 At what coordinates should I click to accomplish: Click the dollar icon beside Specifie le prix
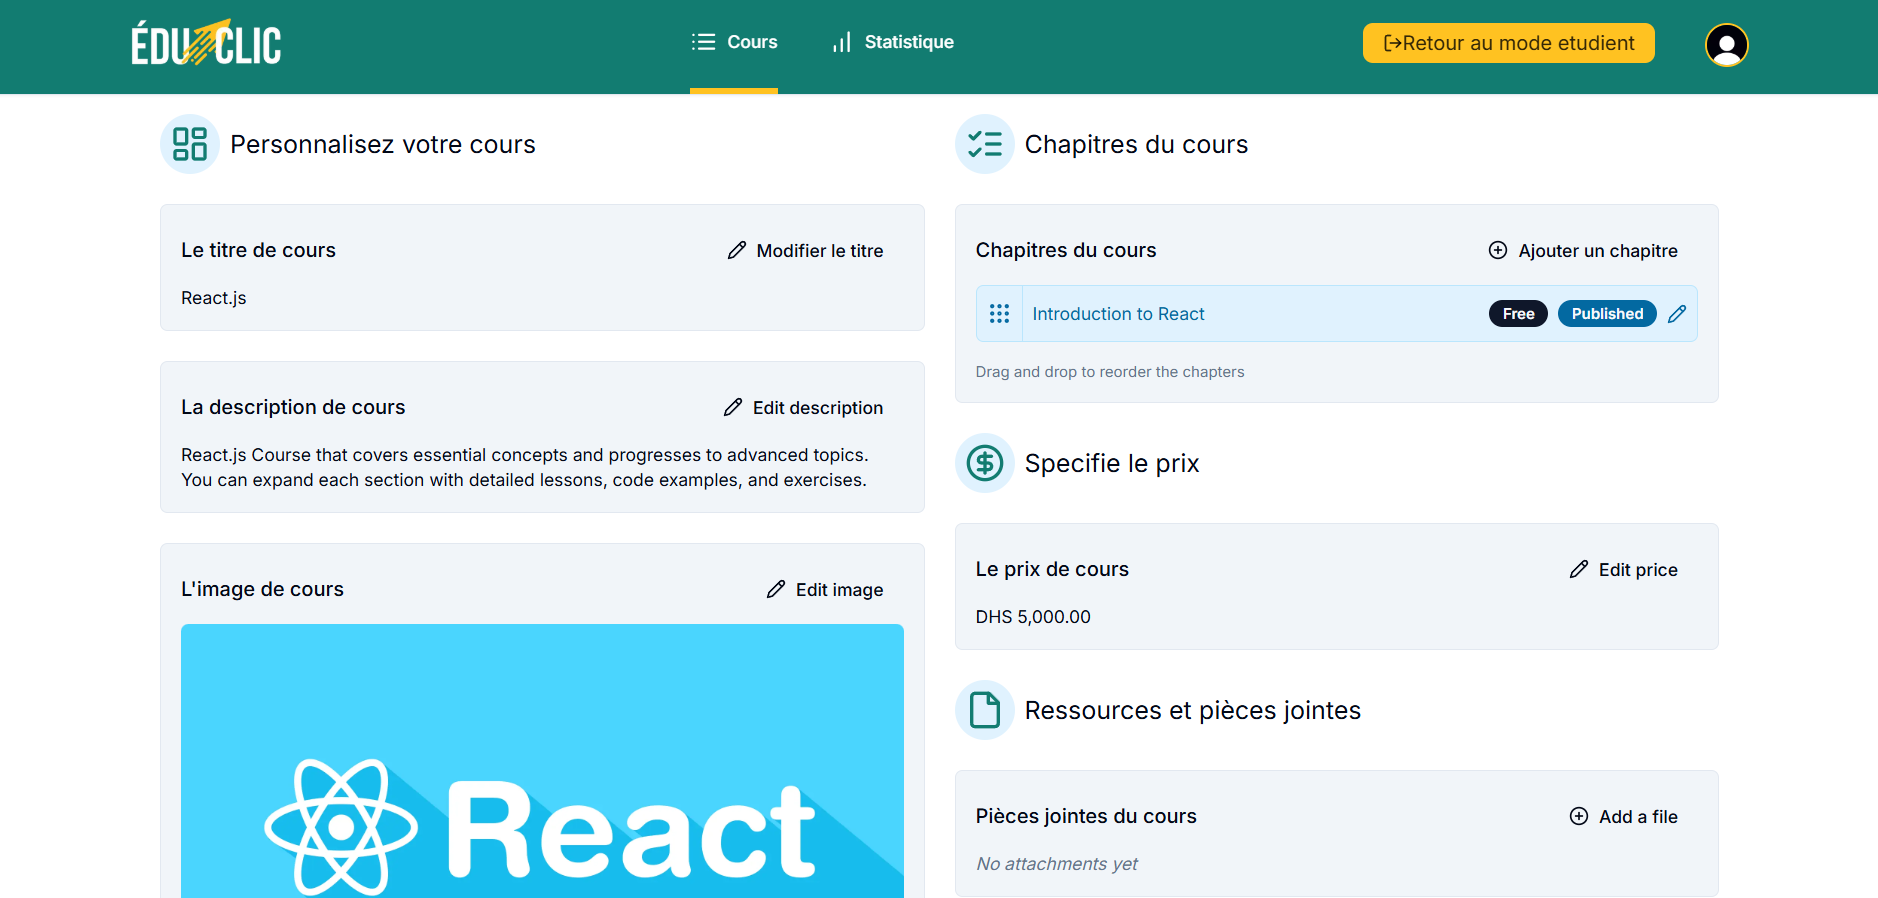pyautogui.click(x=984, y=463)
